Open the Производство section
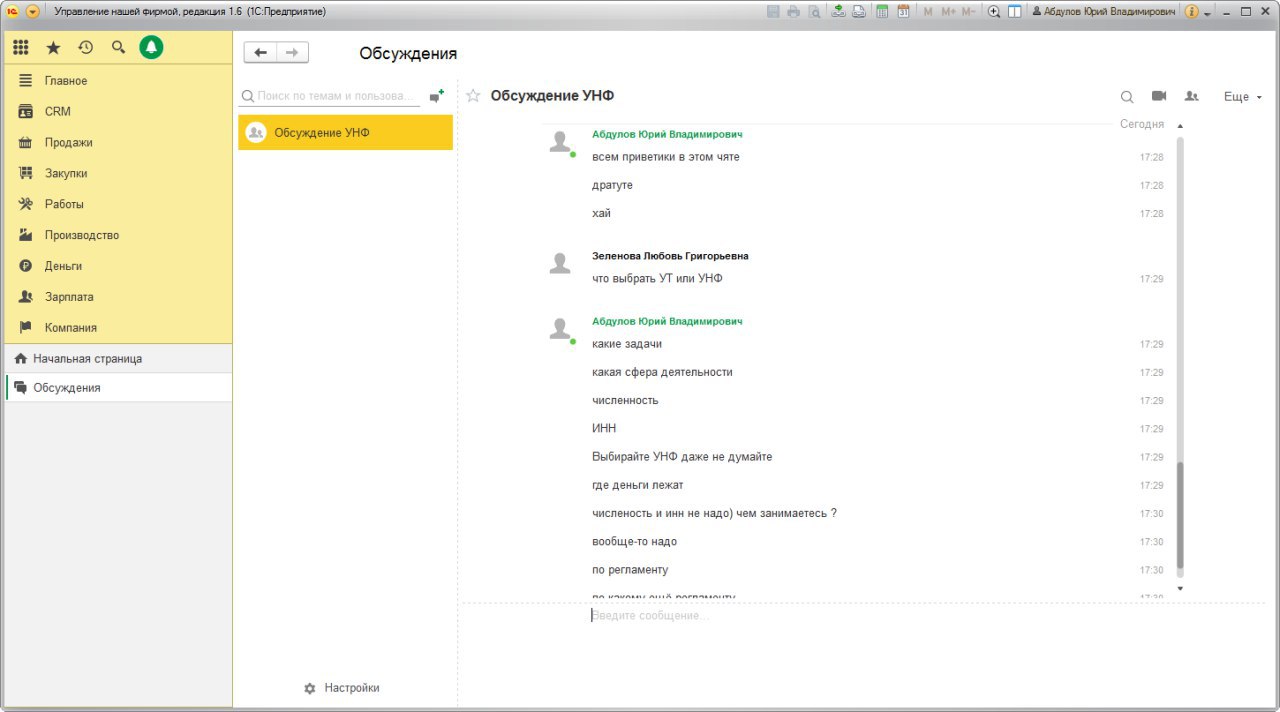This screenshot has width=1280, height=712. tap(118, 235)
